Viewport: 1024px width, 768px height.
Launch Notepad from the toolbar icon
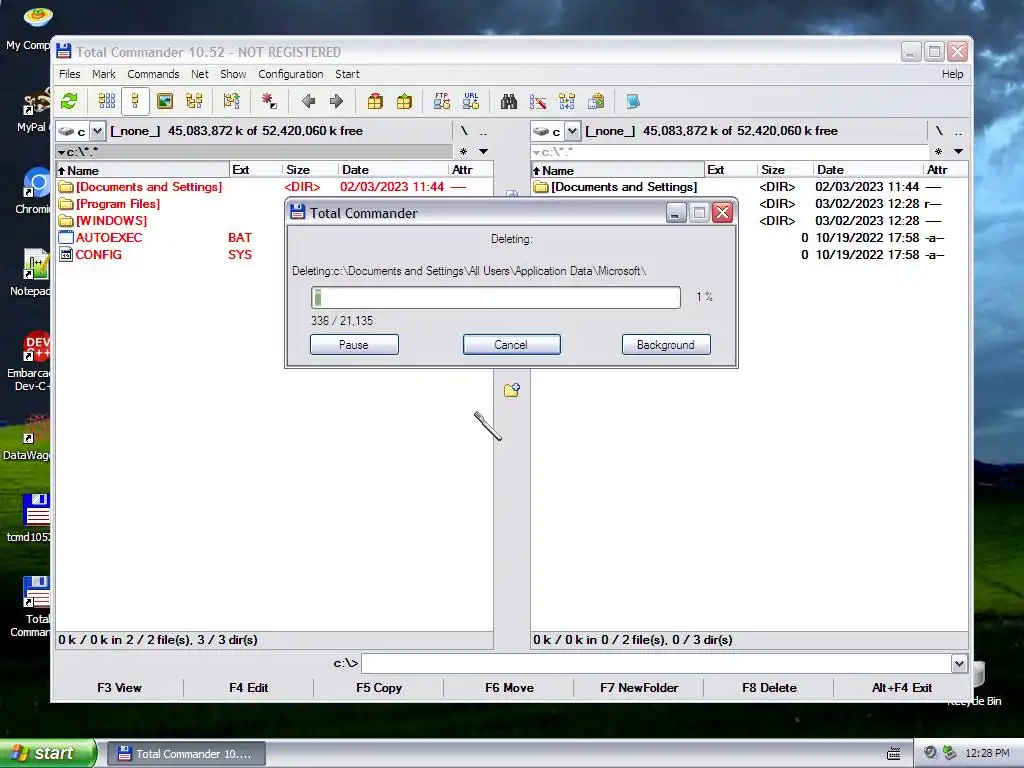tap(633, 101)
